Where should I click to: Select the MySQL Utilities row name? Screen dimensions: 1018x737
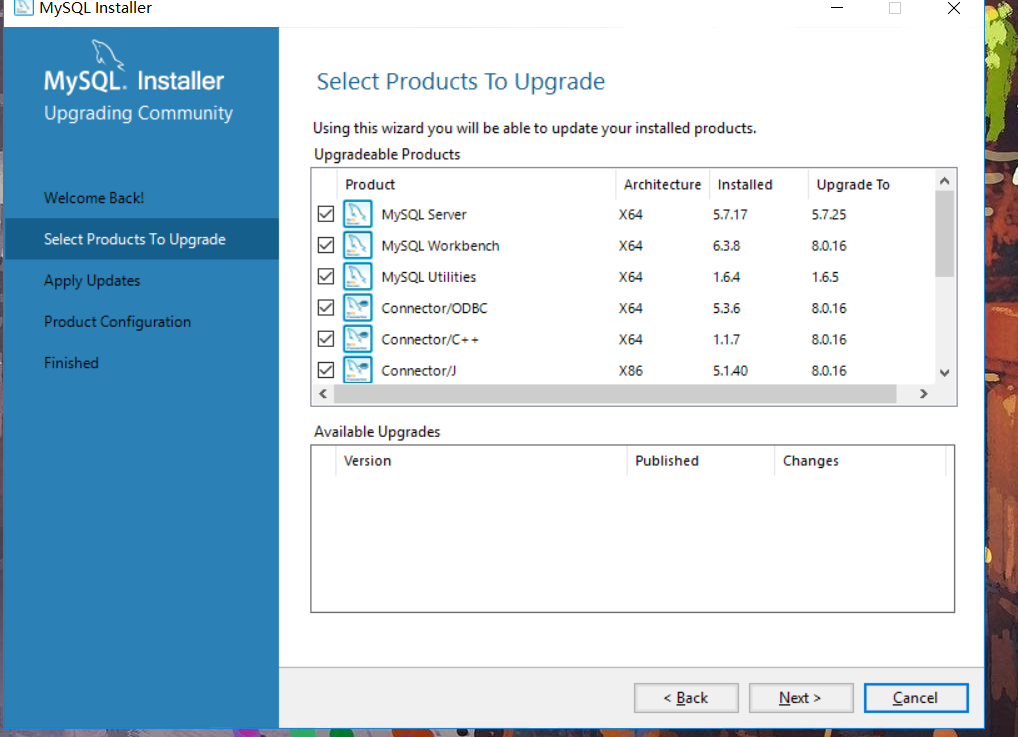coord(428,277)
